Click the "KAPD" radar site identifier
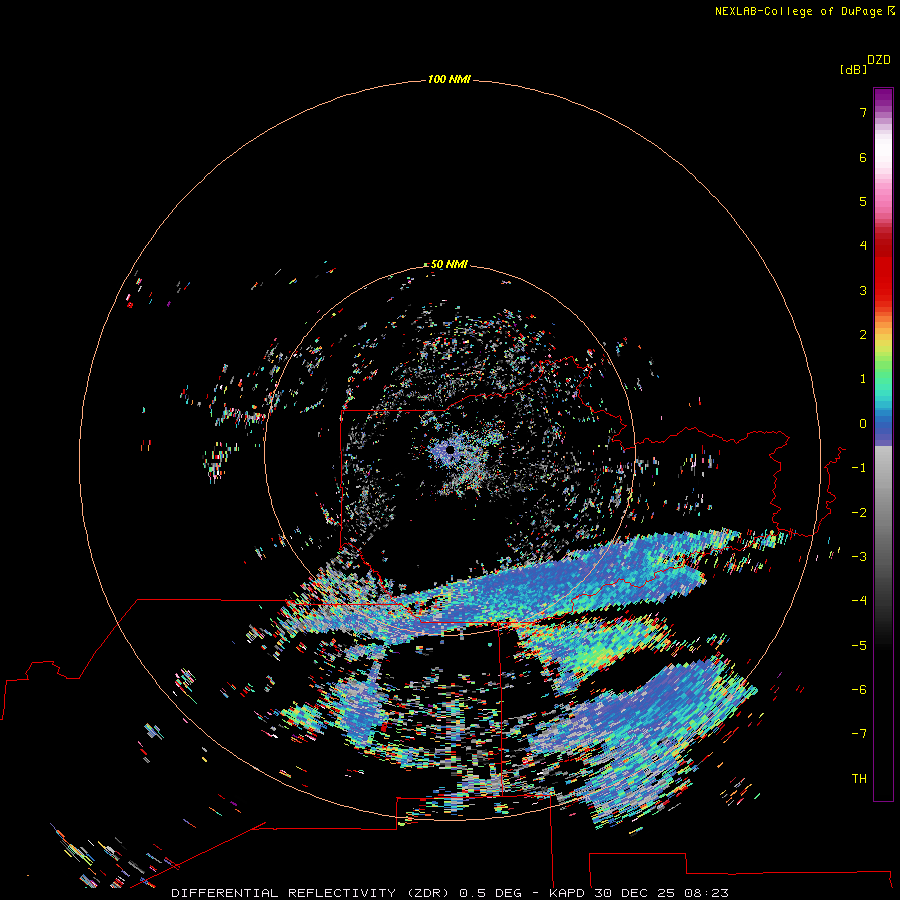900x900 pixels. pyautogui.click(x=567, y=893)
